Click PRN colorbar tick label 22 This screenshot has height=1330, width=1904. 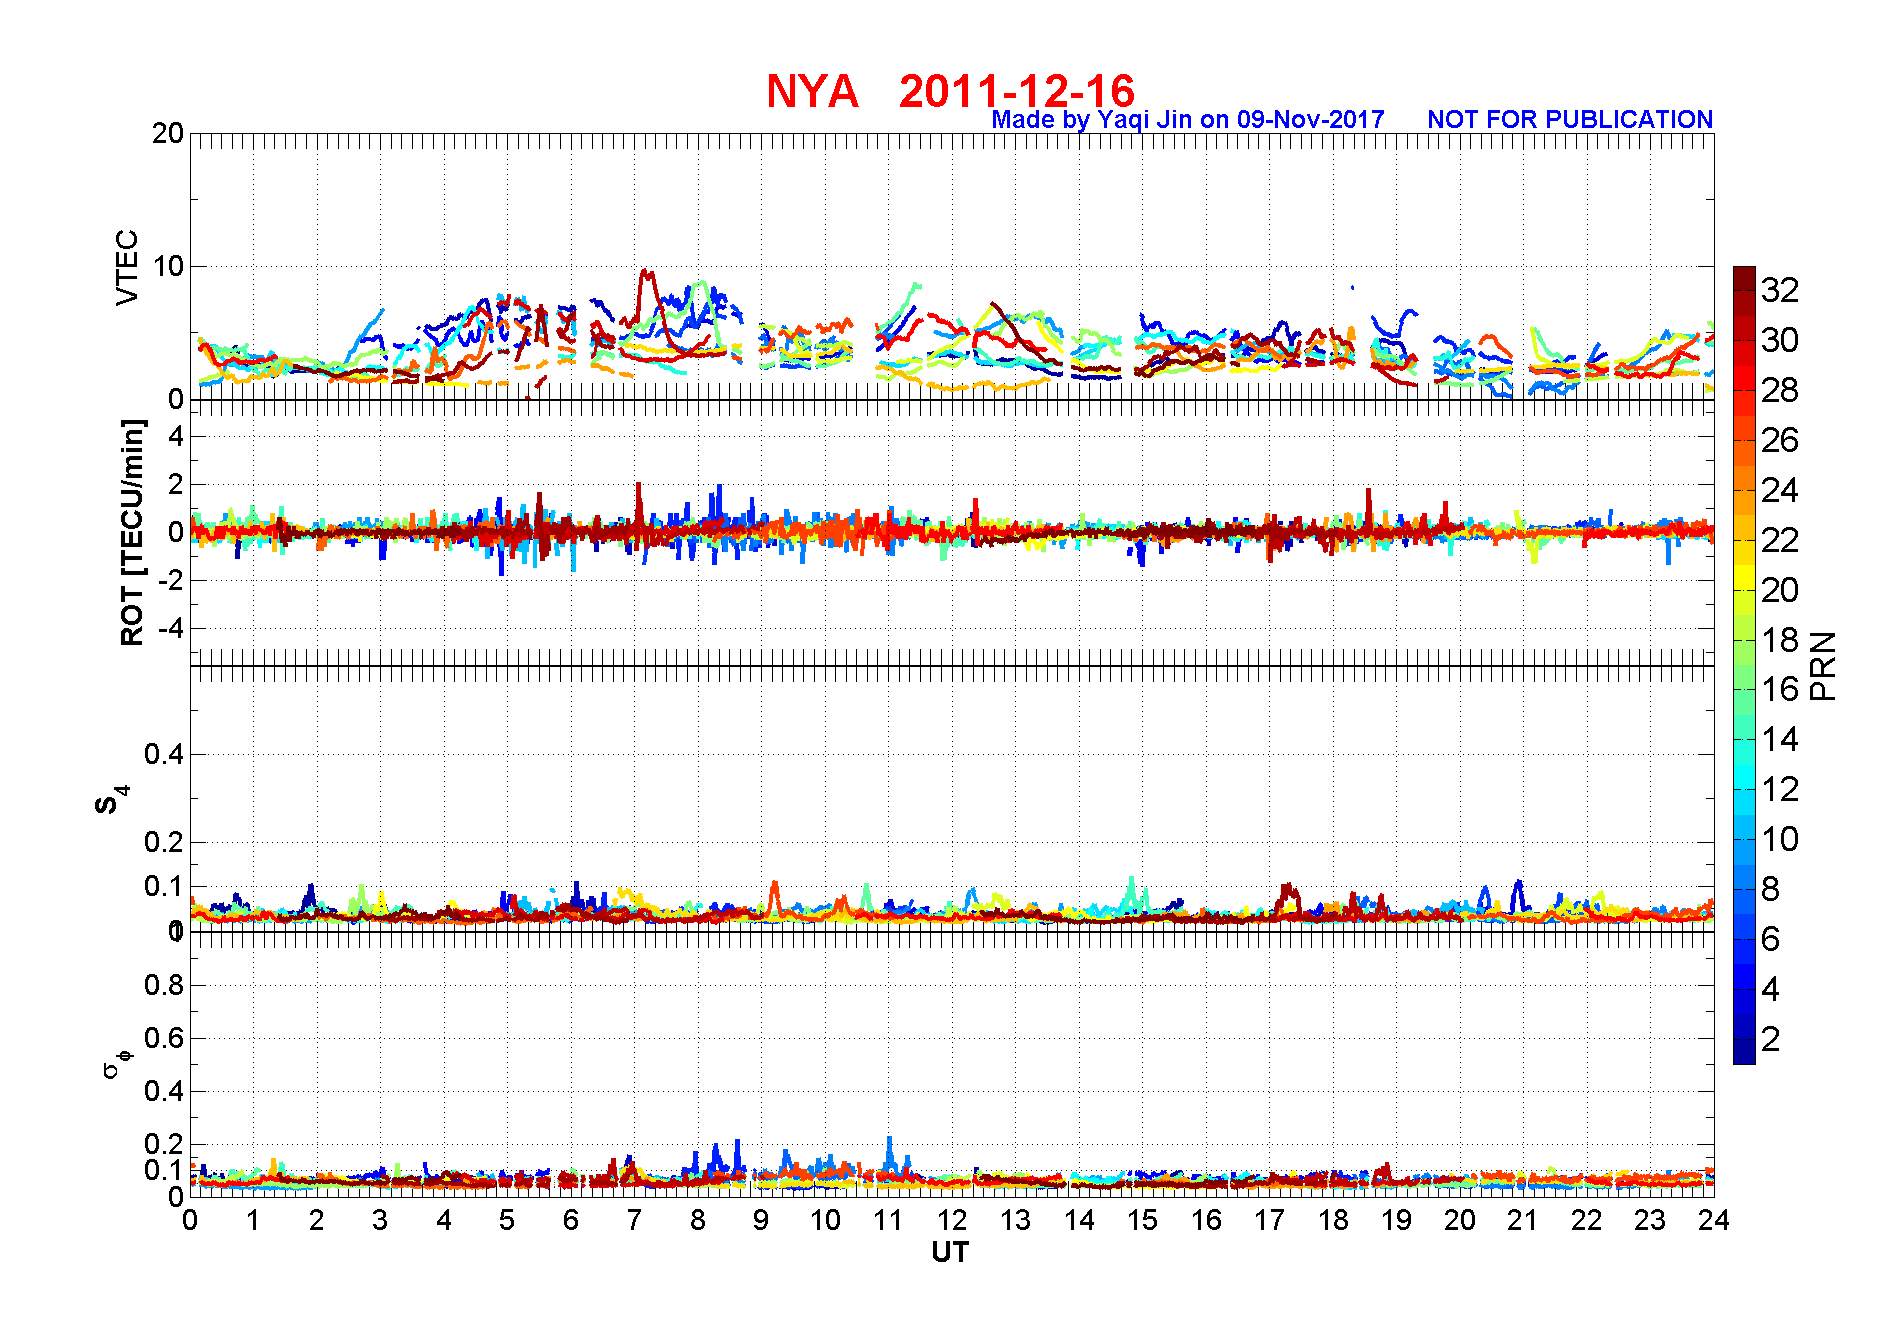coord(1779,540)
